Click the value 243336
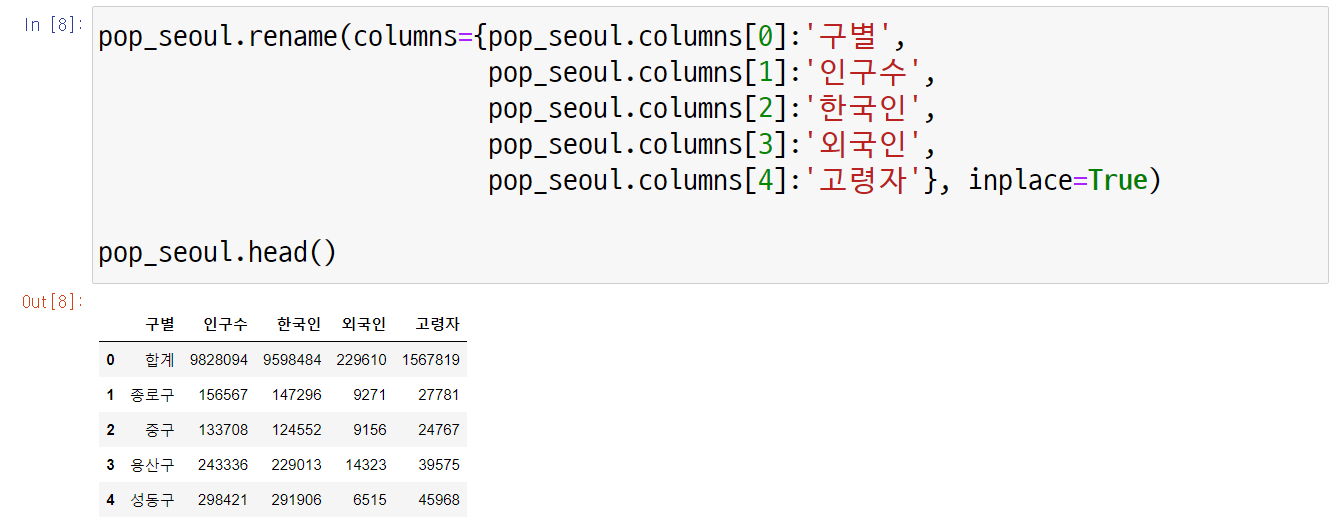Screen dimensions: 1340x523 [x=222, y=465]
